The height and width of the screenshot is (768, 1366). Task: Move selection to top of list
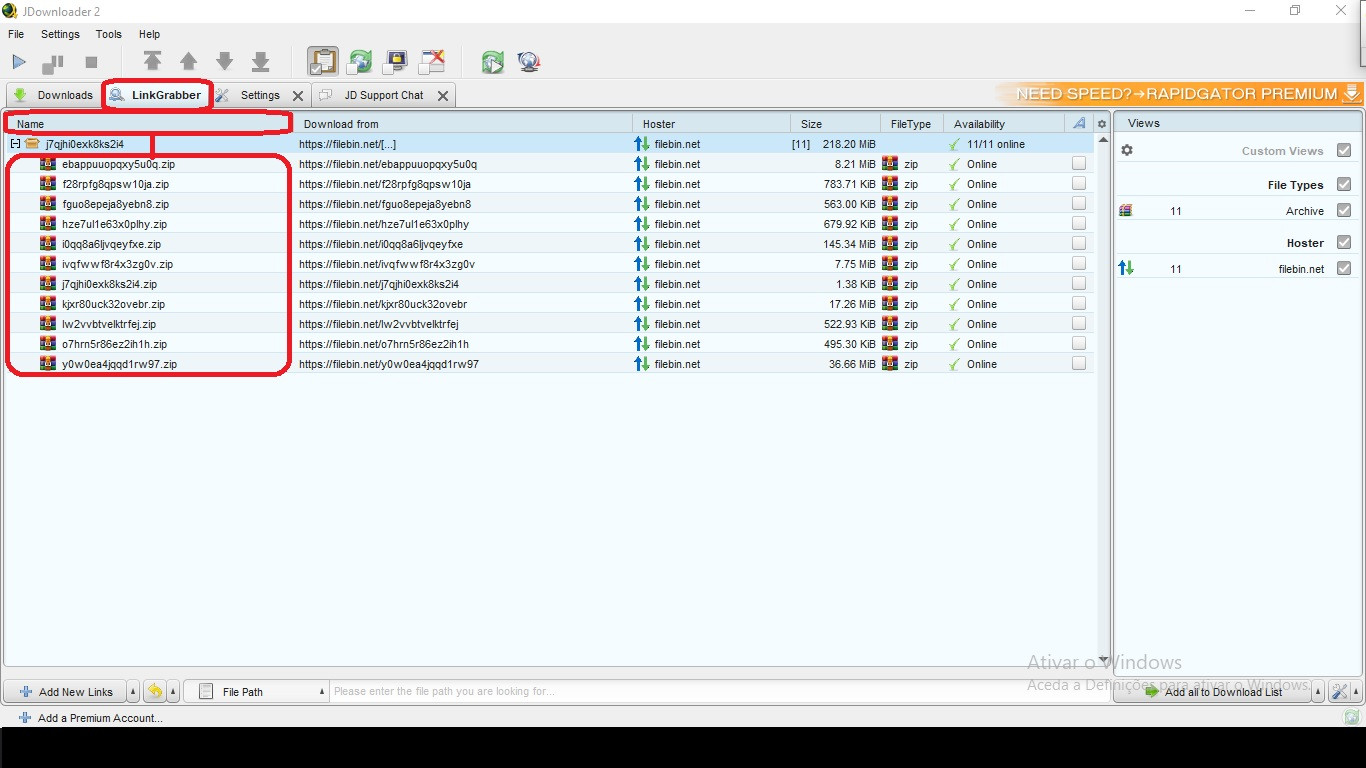click(x=152, y=61)
